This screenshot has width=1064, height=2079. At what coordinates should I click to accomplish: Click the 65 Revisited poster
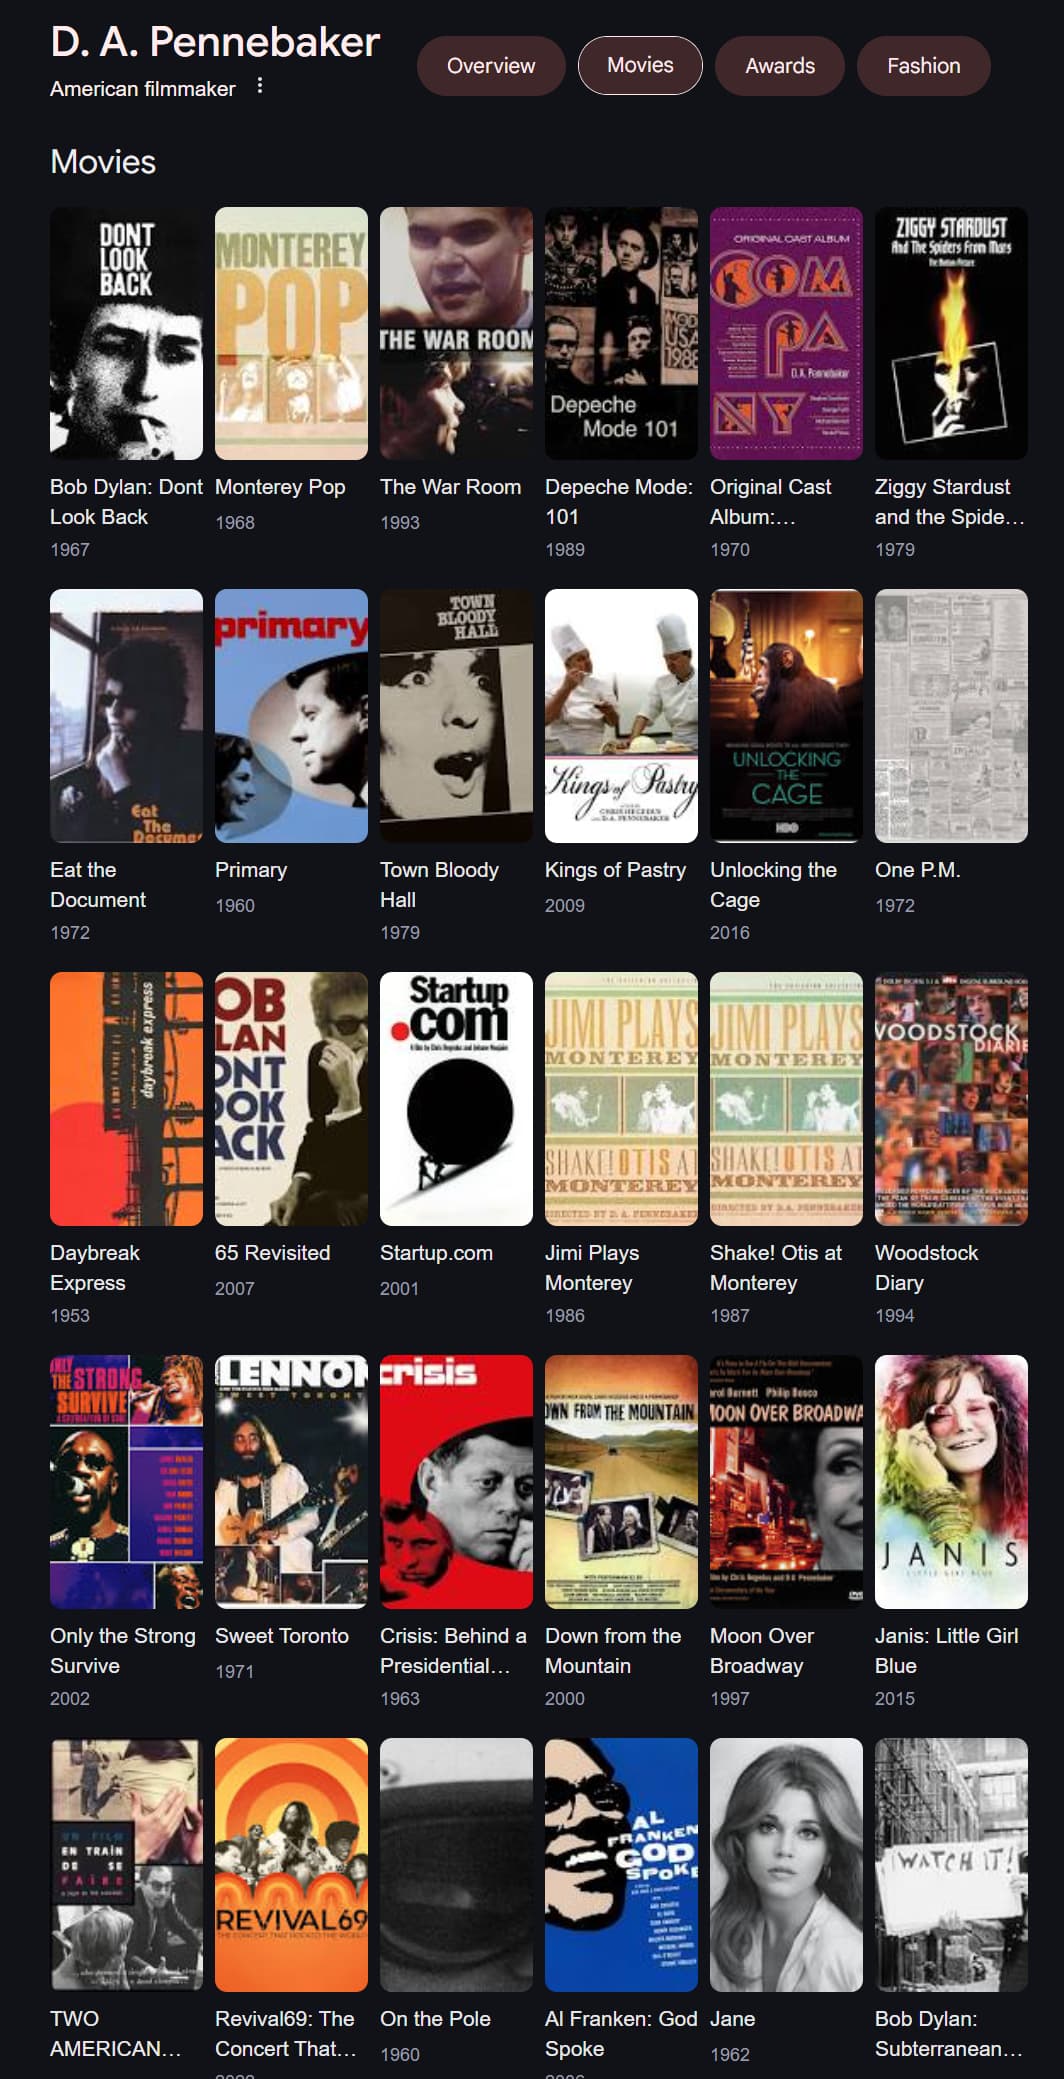[291, 1099]
